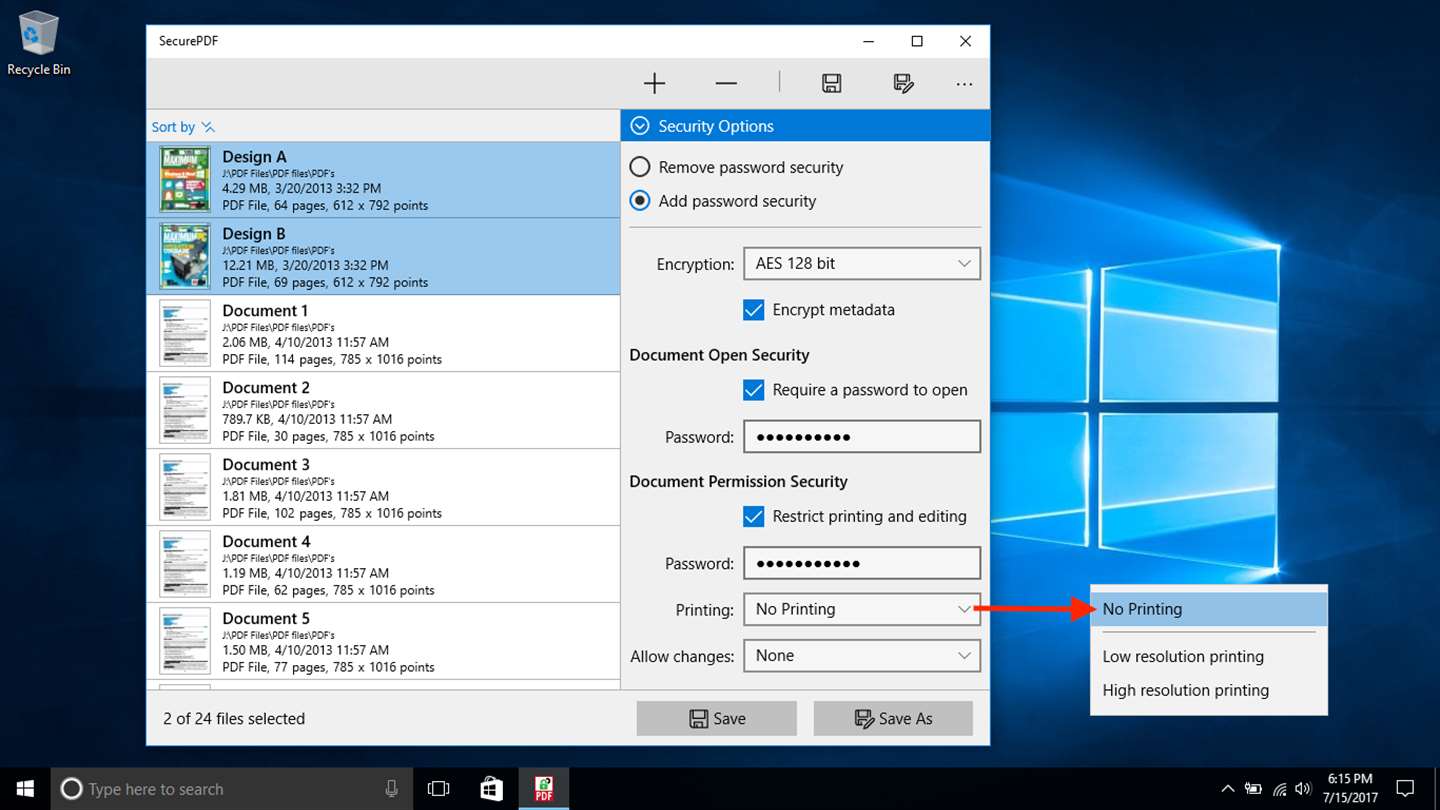Select Remove password security option
The image size is (1440, 810).
point(640,167)
